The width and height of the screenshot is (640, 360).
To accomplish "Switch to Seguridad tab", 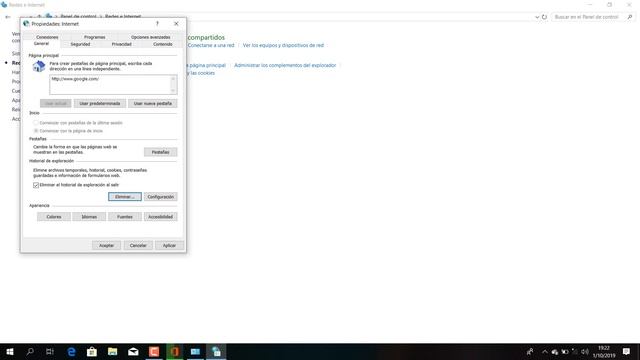I will coord(80,44).
